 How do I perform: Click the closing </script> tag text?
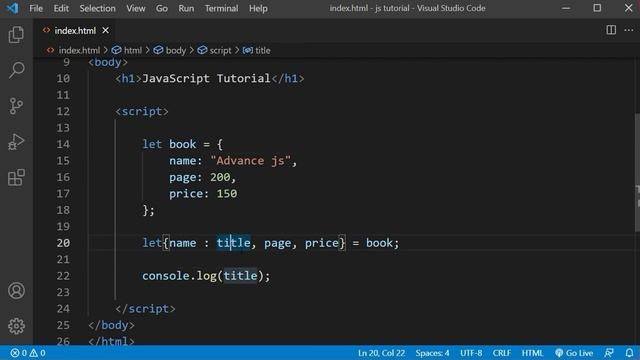(145, 309)
